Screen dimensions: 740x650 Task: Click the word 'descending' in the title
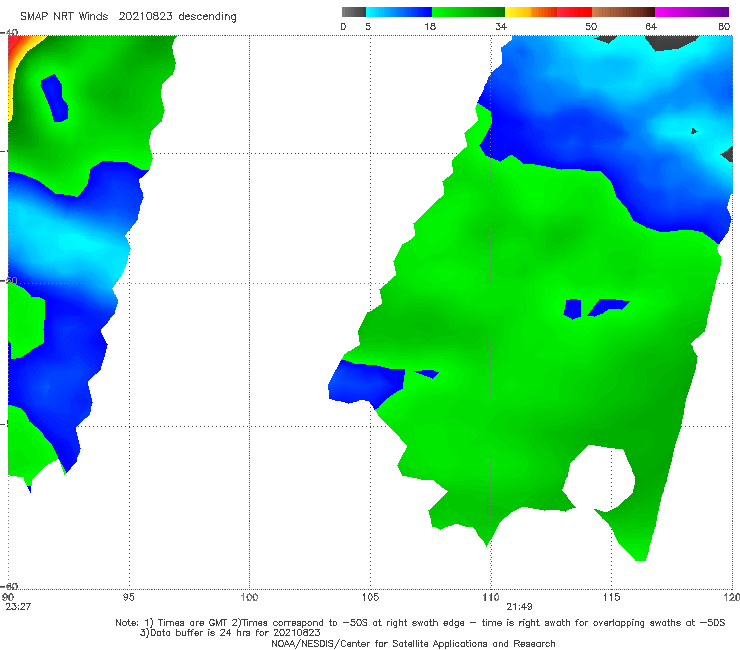[208, 17]
